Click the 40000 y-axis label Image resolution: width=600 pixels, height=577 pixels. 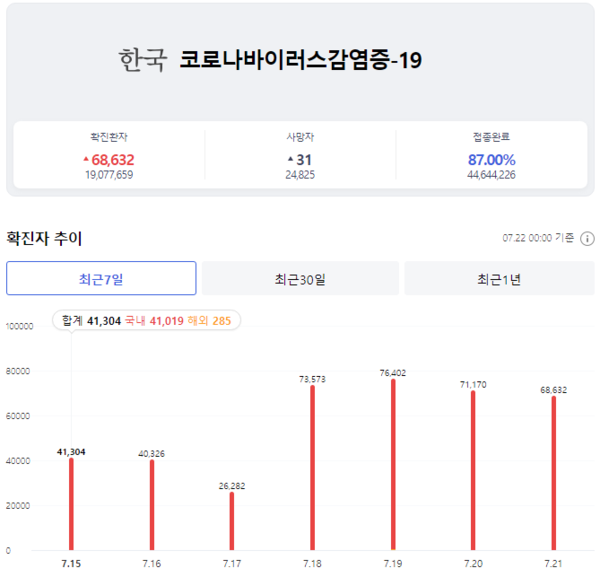click(18, 461)
